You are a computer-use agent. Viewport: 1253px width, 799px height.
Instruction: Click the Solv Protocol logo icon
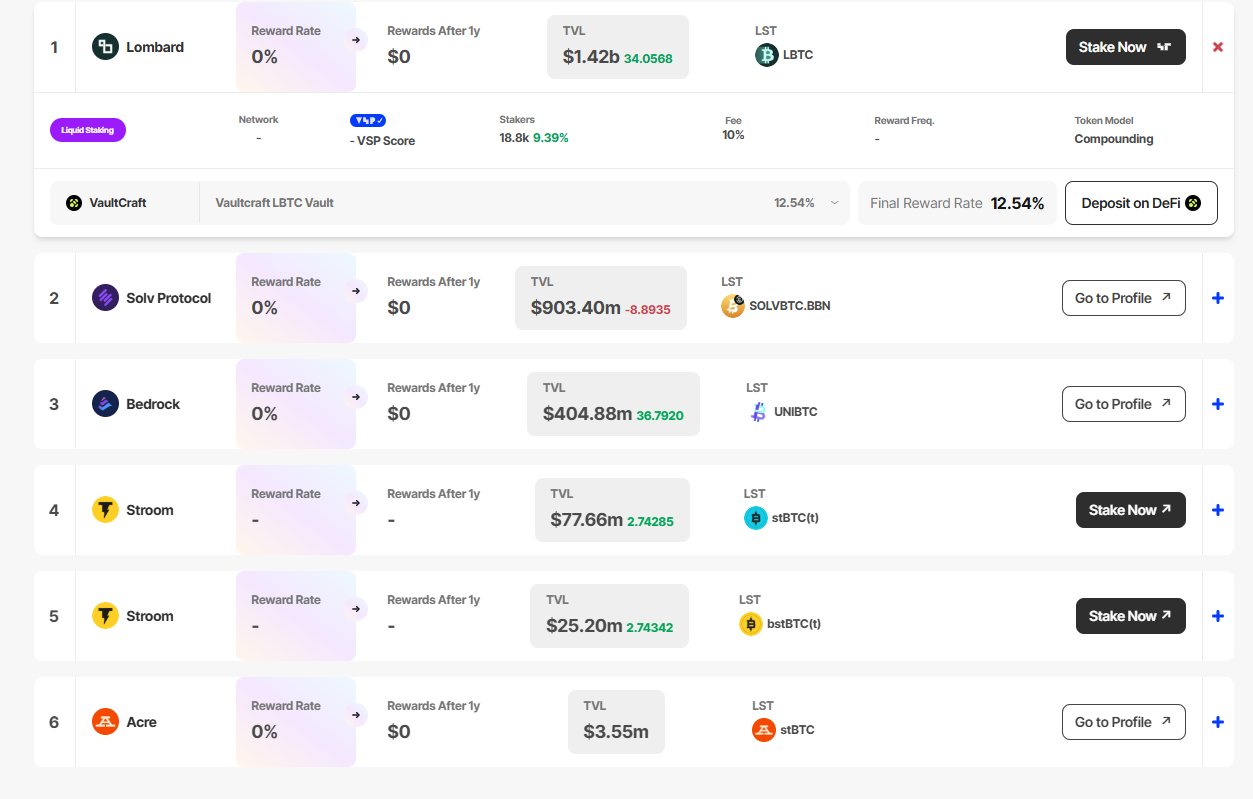[x=105, y=298]
